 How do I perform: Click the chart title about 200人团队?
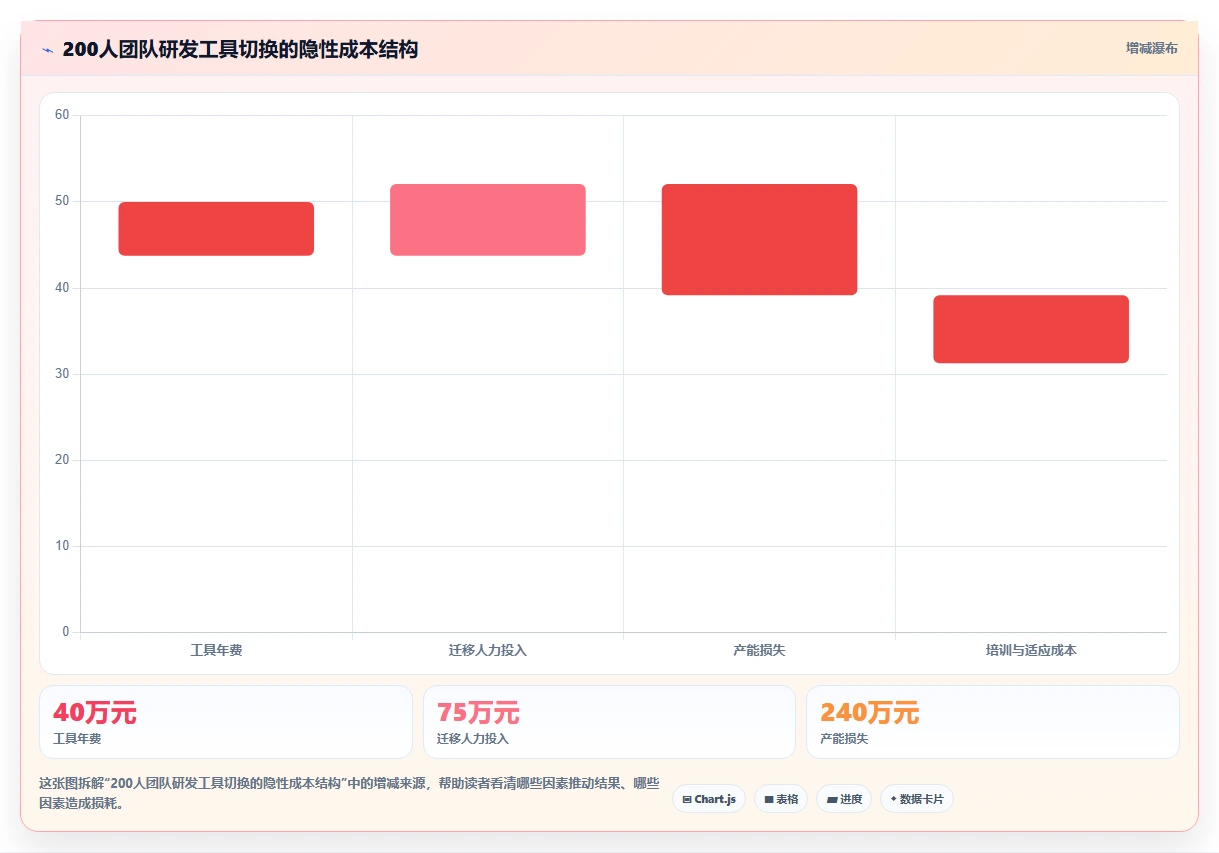[240, 49]
